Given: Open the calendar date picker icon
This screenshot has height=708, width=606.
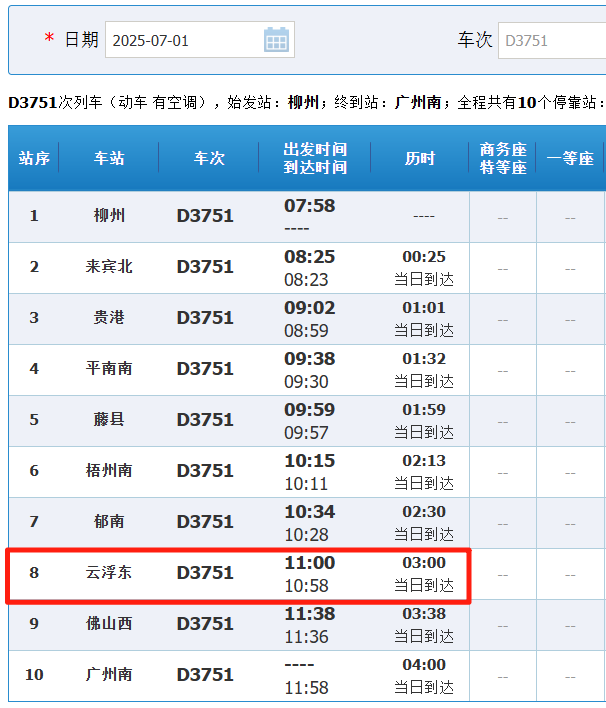Looking at the screenshot, I should click(276, 40).
